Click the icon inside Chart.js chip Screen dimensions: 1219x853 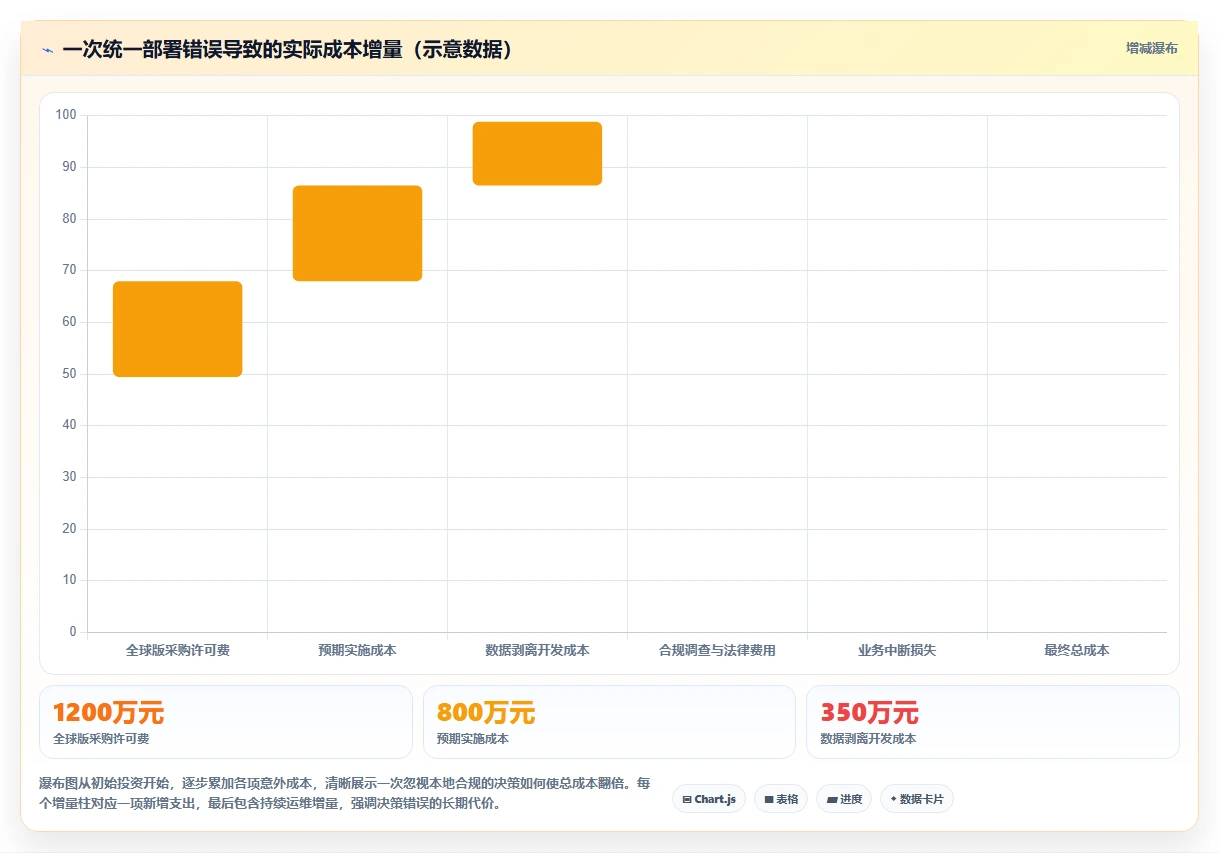687,800
